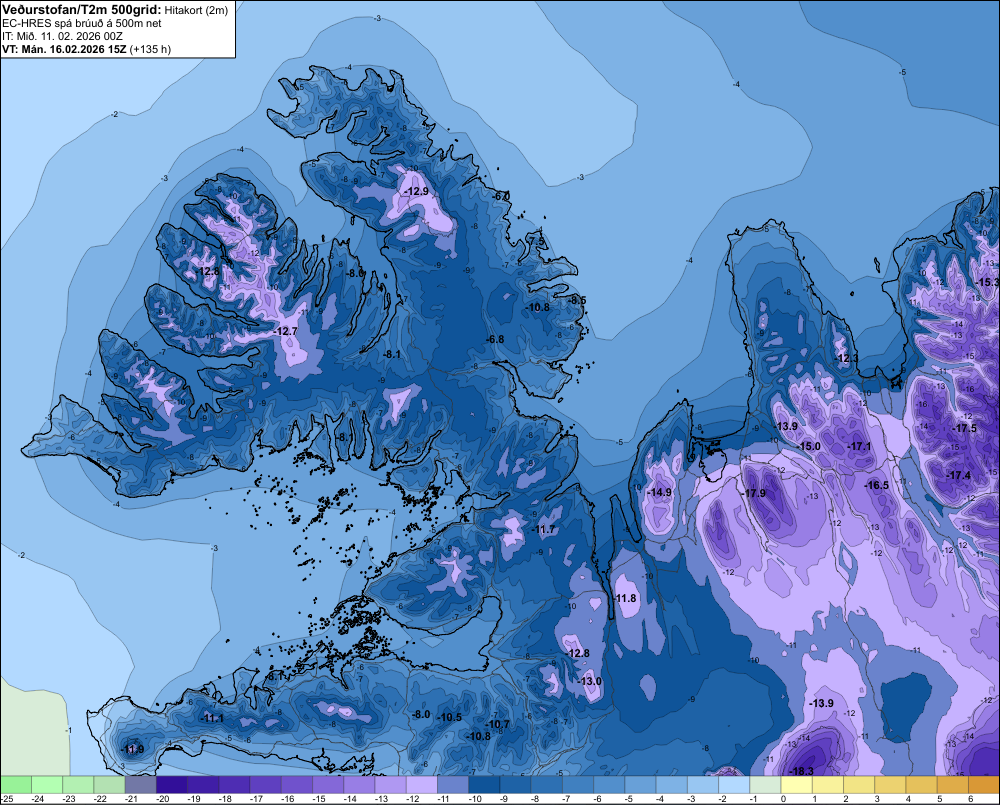Click the -14.9 temperature value
Image resolution: width=1000 pixels, height=805 pixels.
[659, 492]
